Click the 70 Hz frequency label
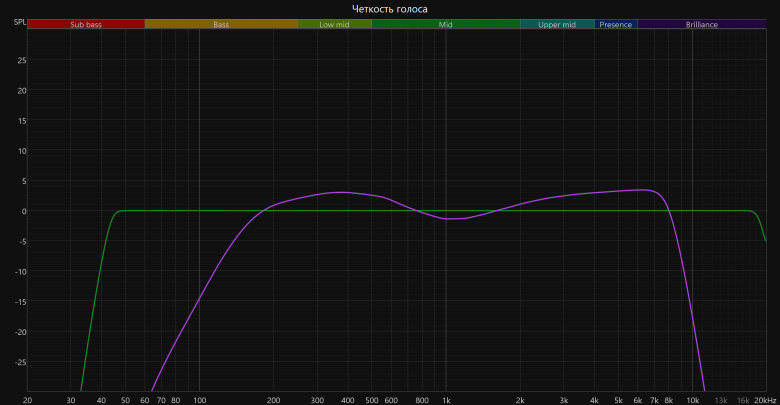The width and height of the screenshot is (780, 405). point(161,400)
